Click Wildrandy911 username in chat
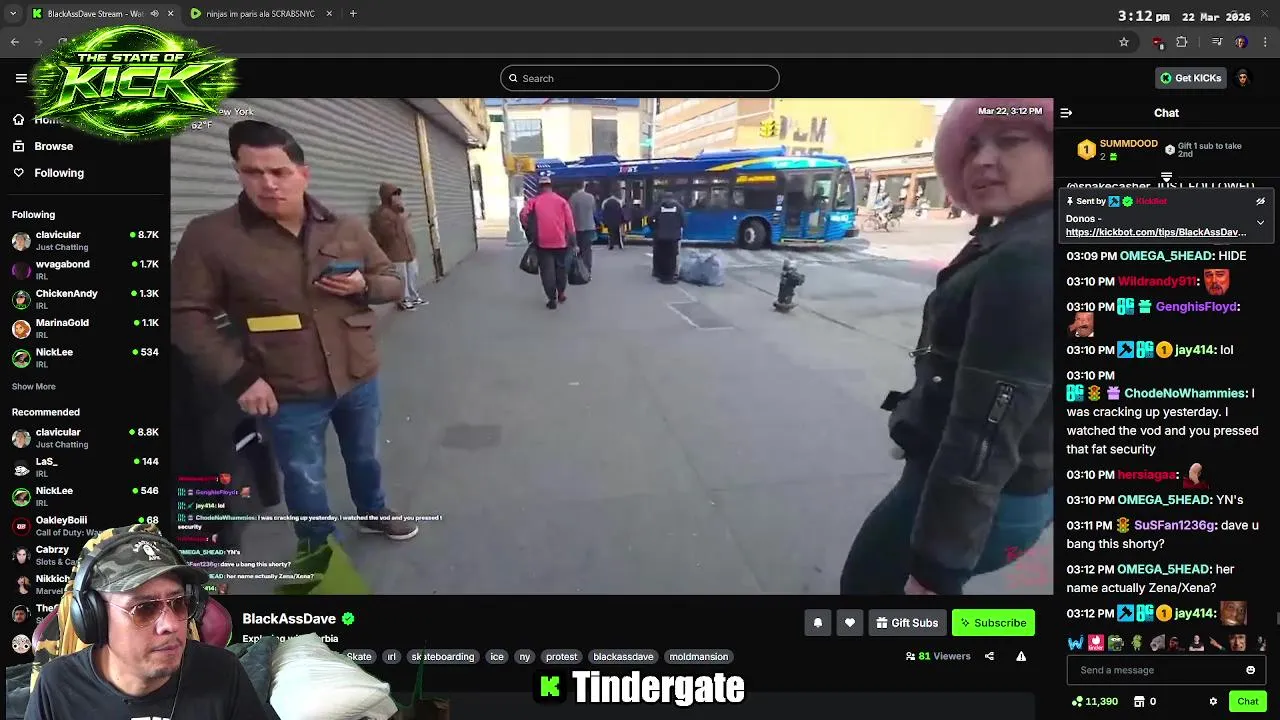This screenshot has height=720, width=1280. 1157,282
